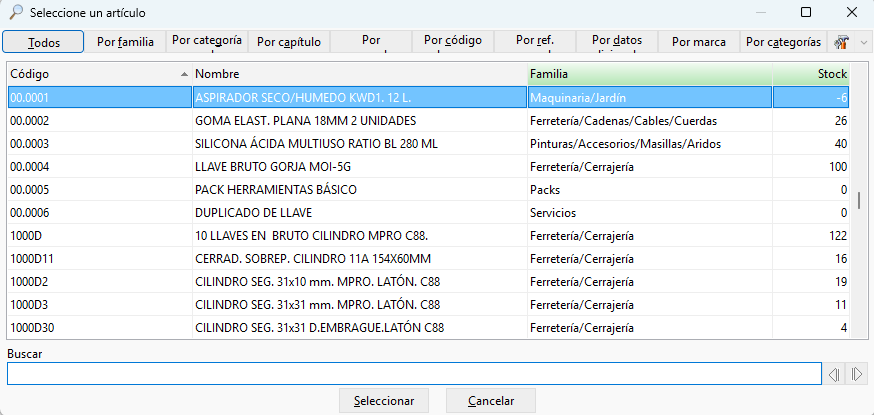Image resolution: width=874 pixels, height=415 pixels.
Task: Focus the Buscar search field
Action: tap(414, 374)
